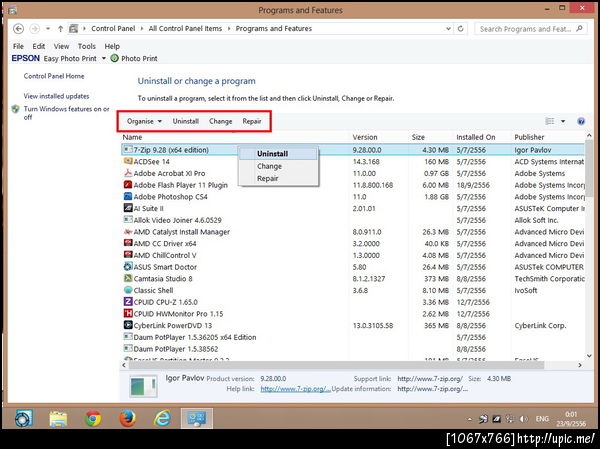Screen dimensions: 600x449
Task: Open Control Panel Home link
Action: click(x=54, y=76)
